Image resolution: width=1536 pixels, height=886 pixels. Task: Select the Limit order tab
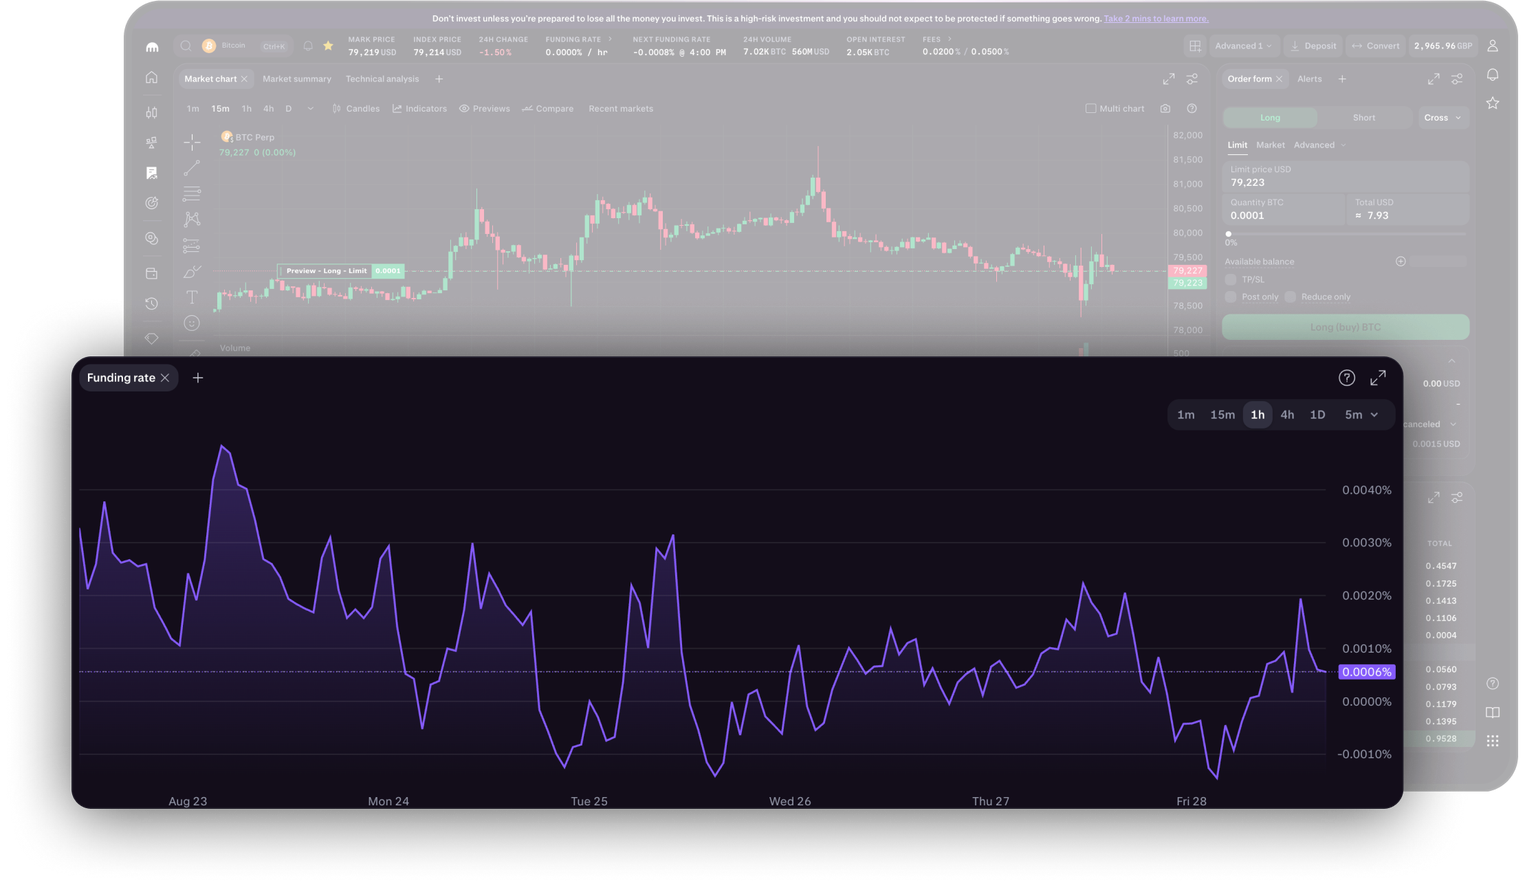[1237, 145]
